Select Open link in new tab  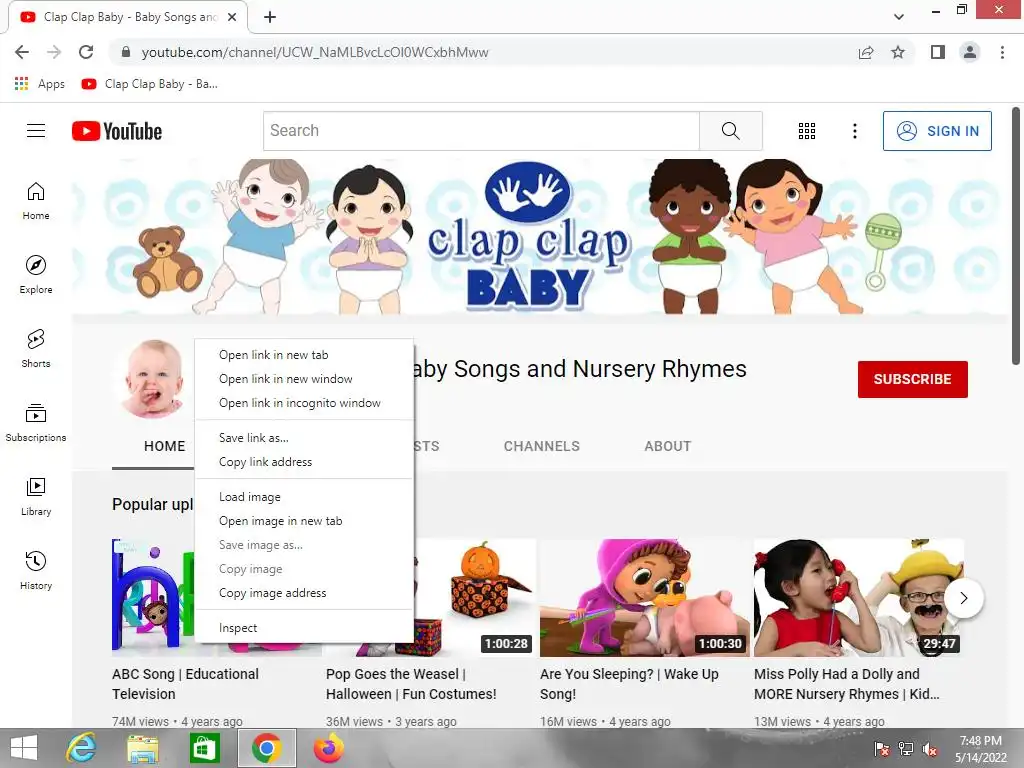[304, 355]
